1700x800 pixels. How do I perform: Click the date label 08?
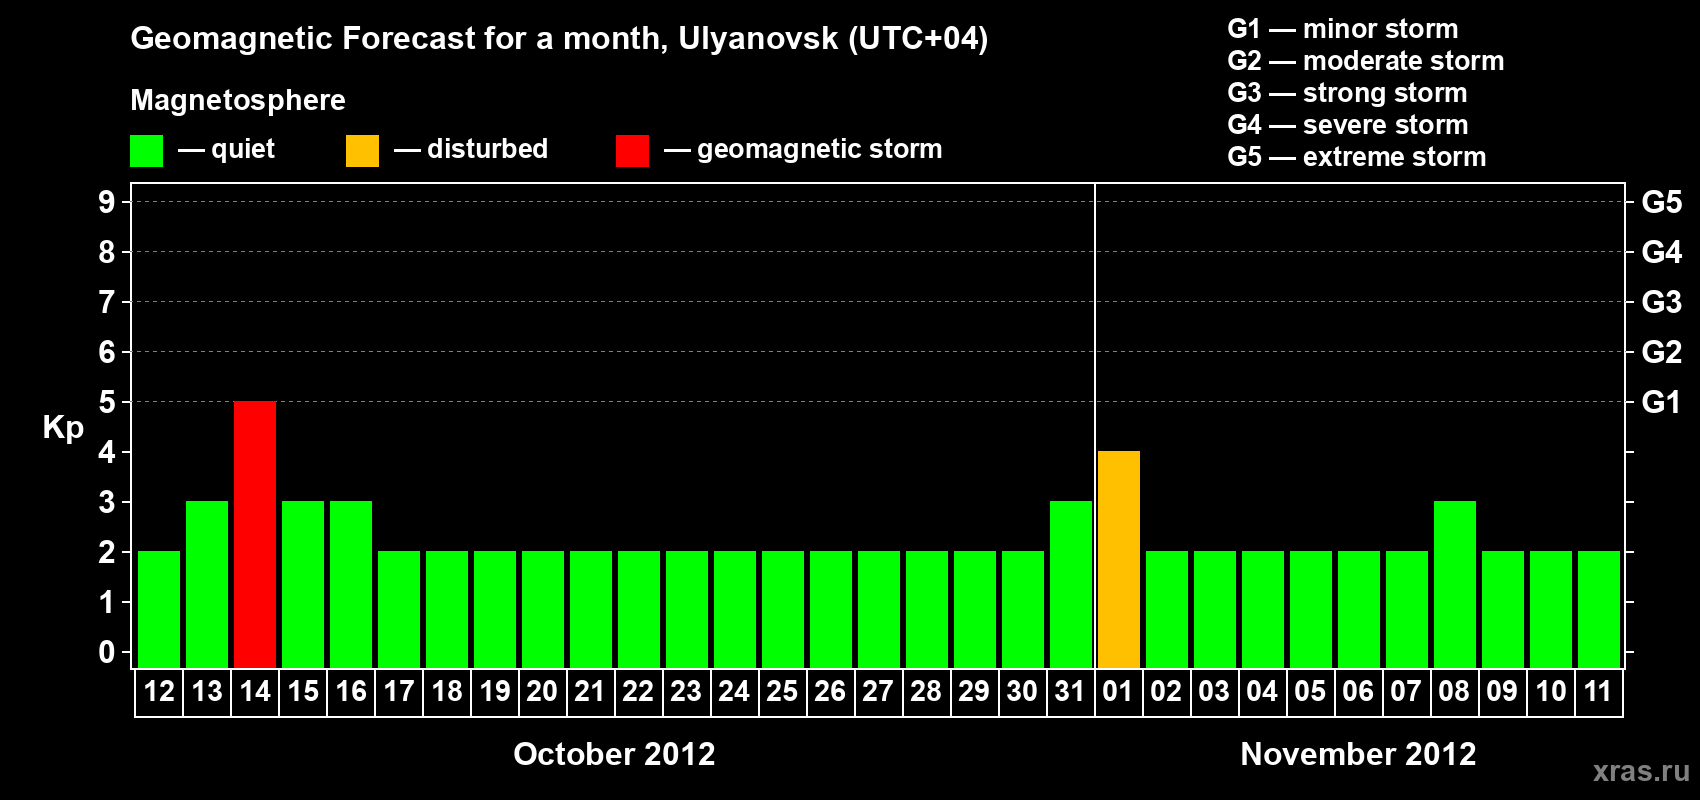1454,691
